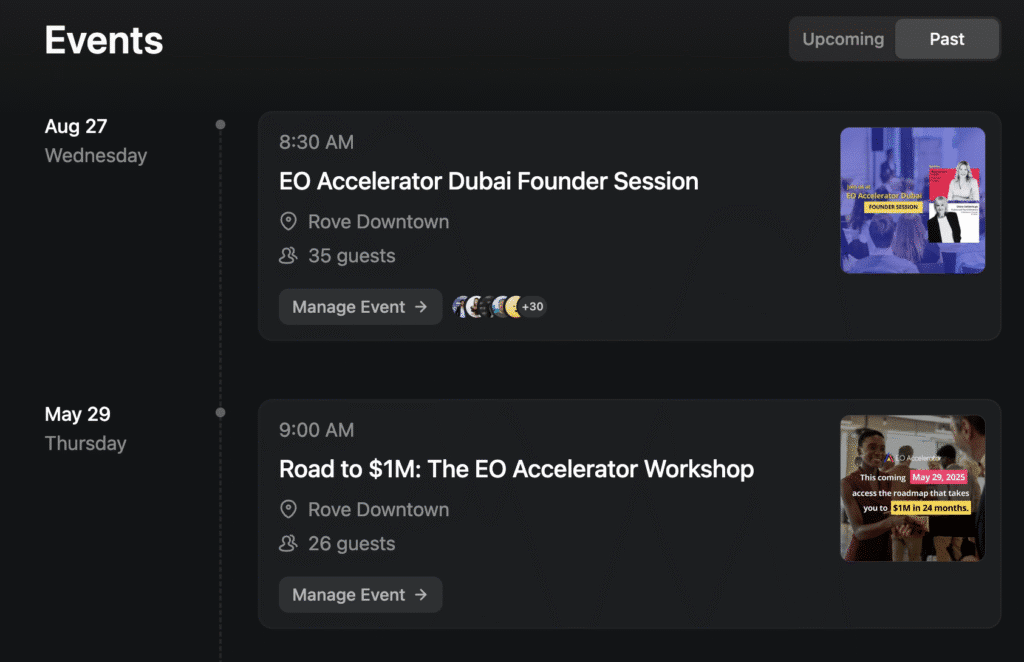The image size is (1024, 662).
Task: Click the guests icon beside 26 guests
Action: pyautogui.click(x=289, y=544)
